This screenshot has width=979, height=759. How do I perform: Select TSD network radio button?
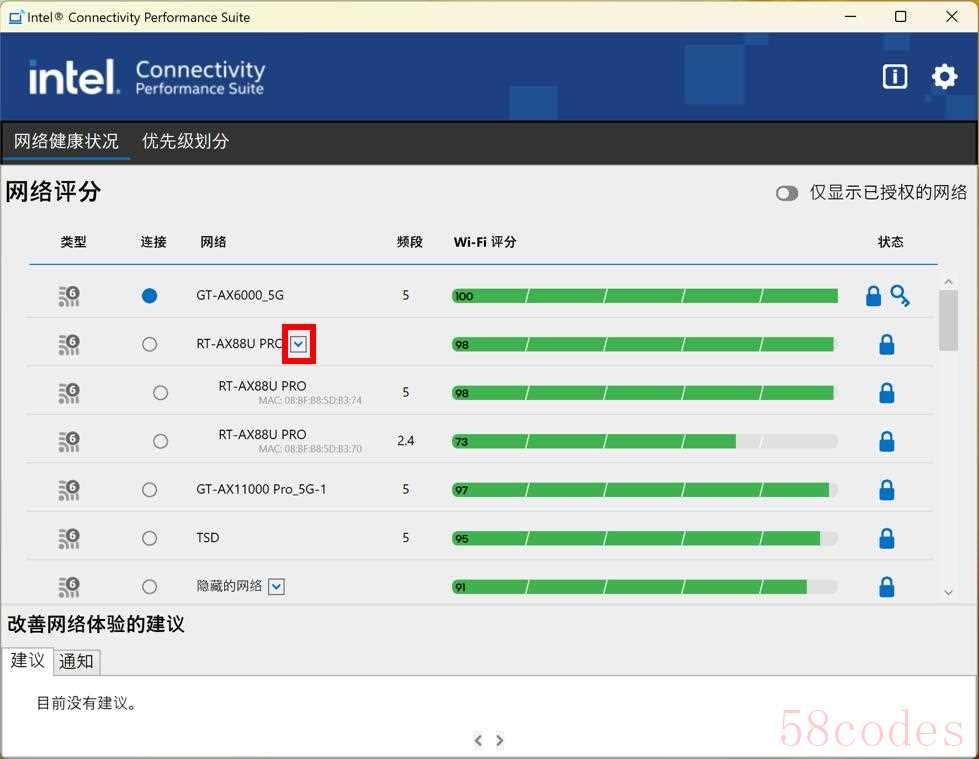149,539
